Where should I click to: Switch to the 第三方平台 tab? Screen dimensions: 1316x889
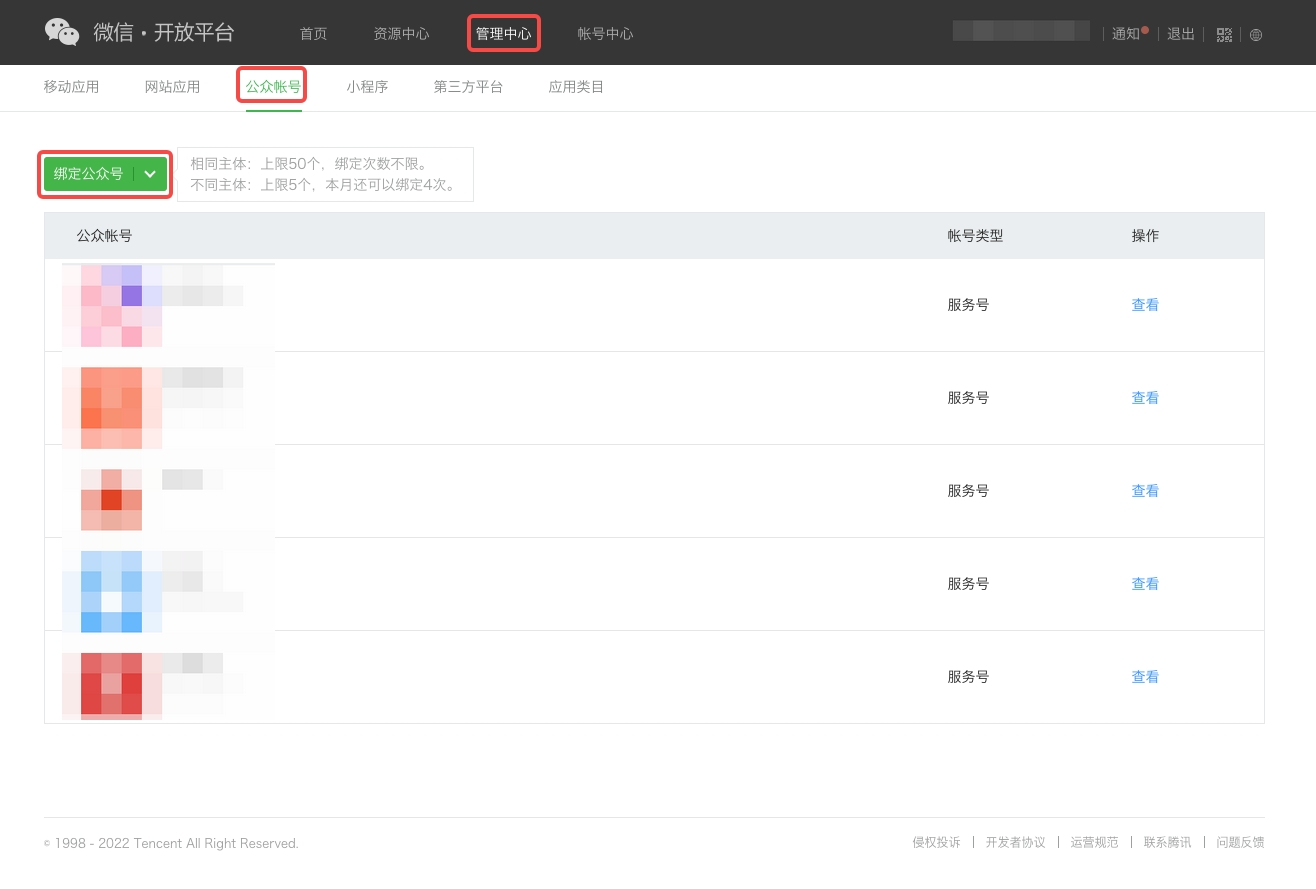pos(468,87)
